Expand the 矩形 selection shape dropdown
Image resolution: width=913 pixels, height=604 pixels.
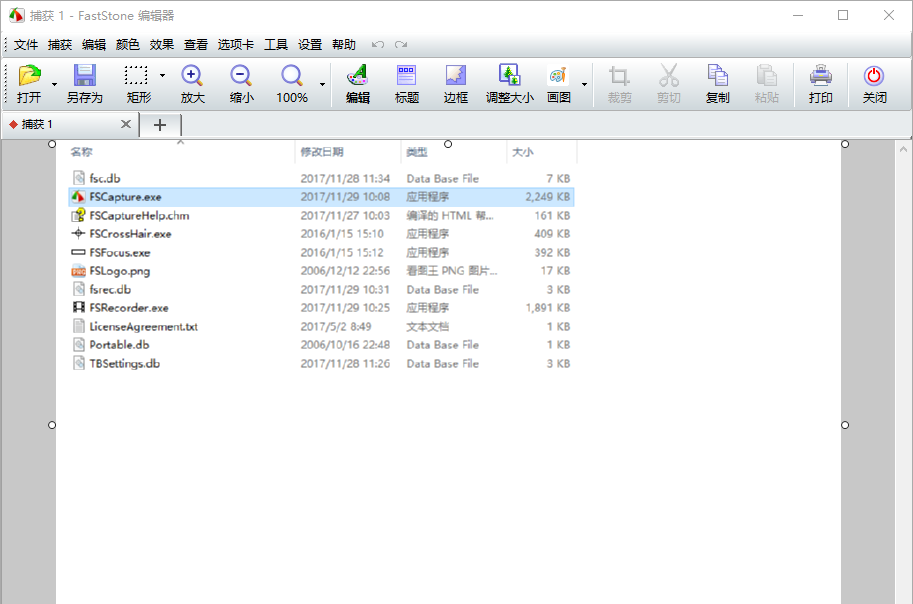click(x=162, y=75)
